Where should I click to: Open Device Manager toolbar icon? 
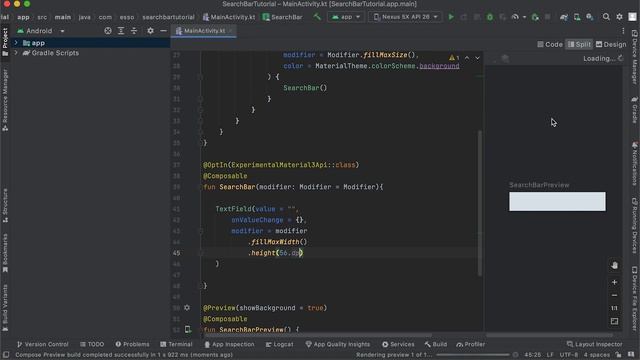[577, 17]
